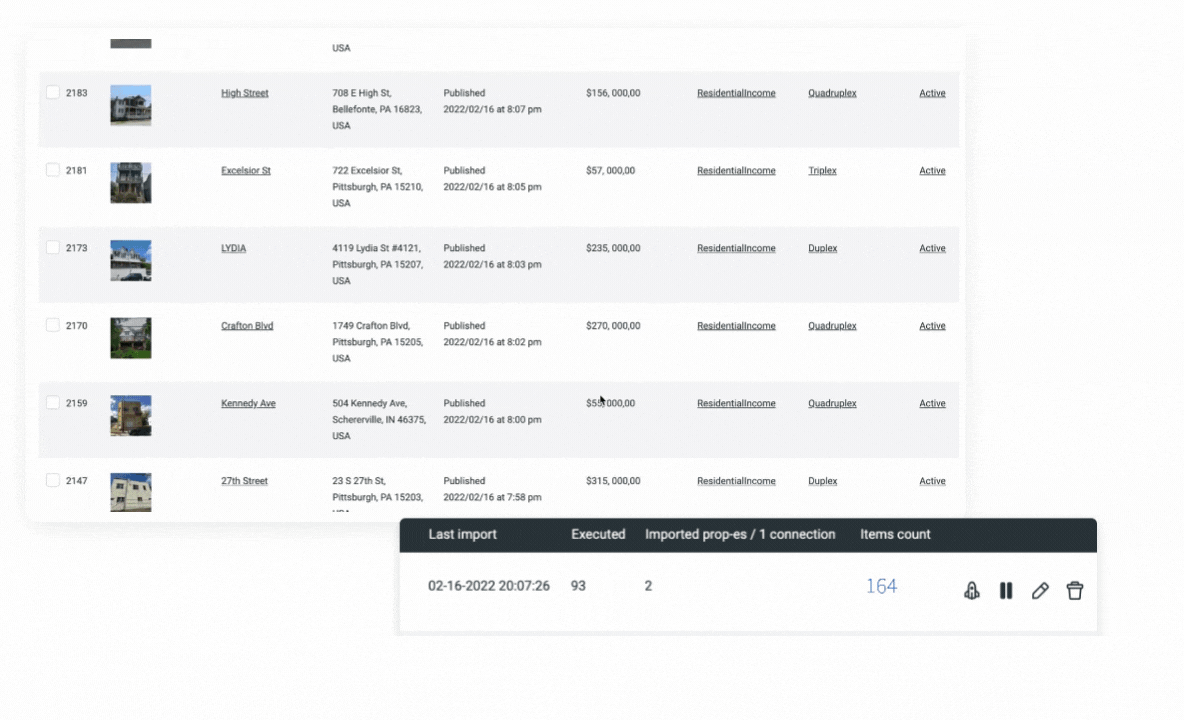Pause the import with the pause icon
1184x720 pixels.
1006,591
